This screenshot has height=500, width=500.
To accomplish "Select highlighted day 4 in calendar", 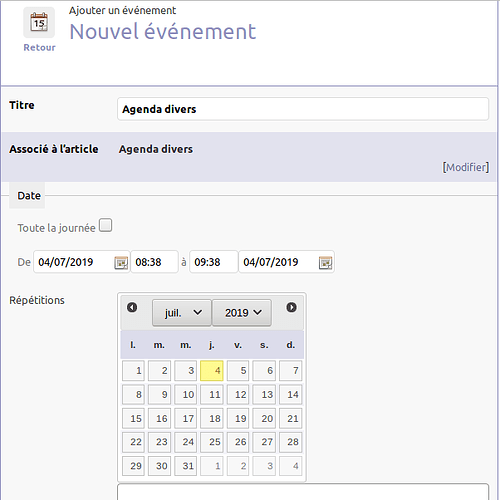I will pyautogui.click(x=212, y=371).
